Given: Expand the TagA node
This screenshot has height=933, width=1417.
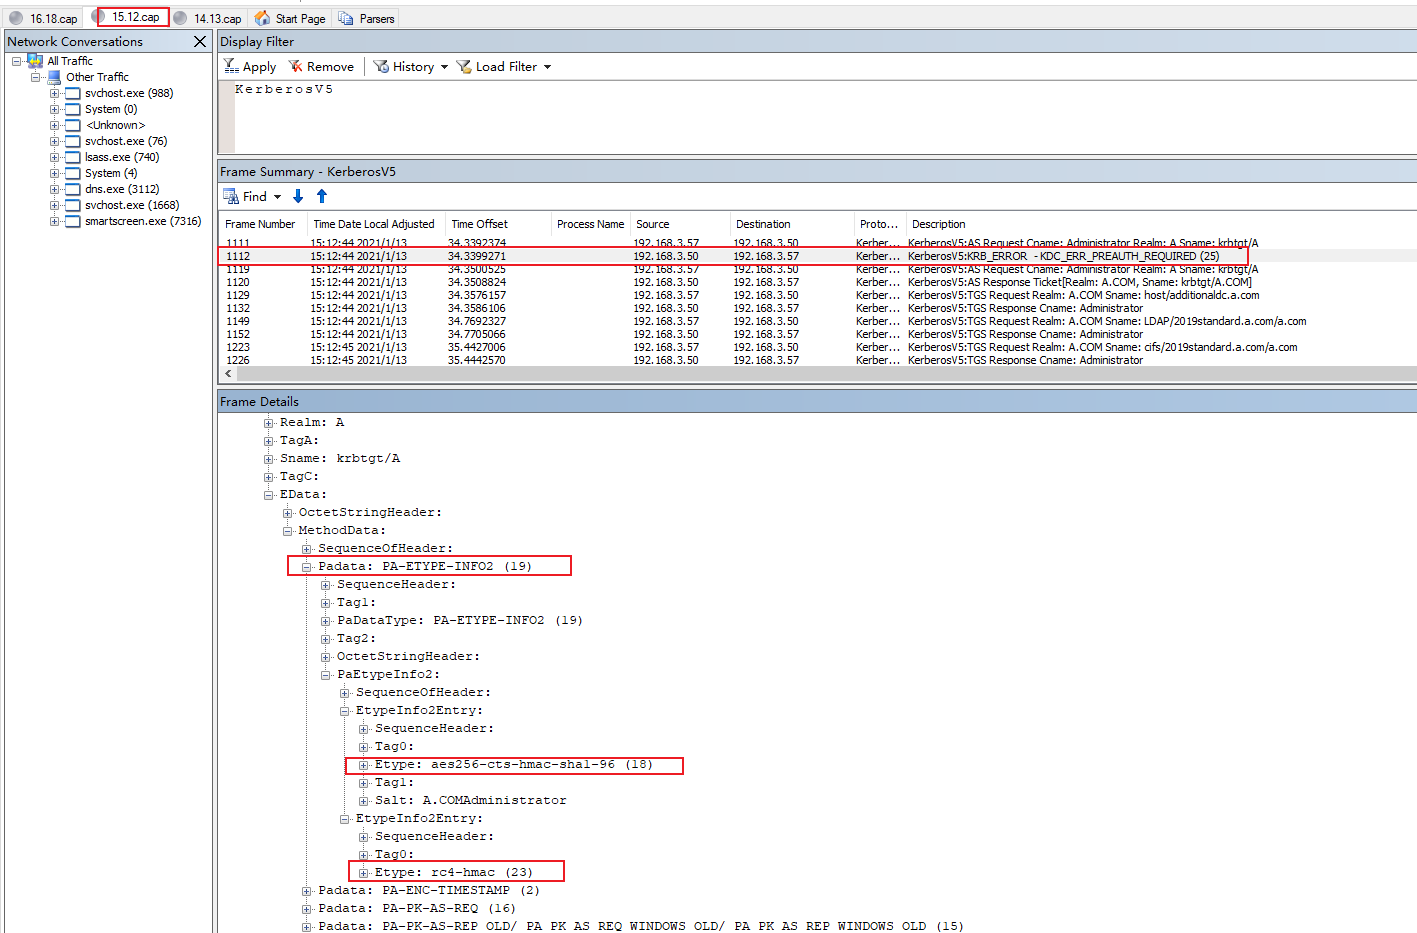Looking at the screenshot, I should [268, 441].
